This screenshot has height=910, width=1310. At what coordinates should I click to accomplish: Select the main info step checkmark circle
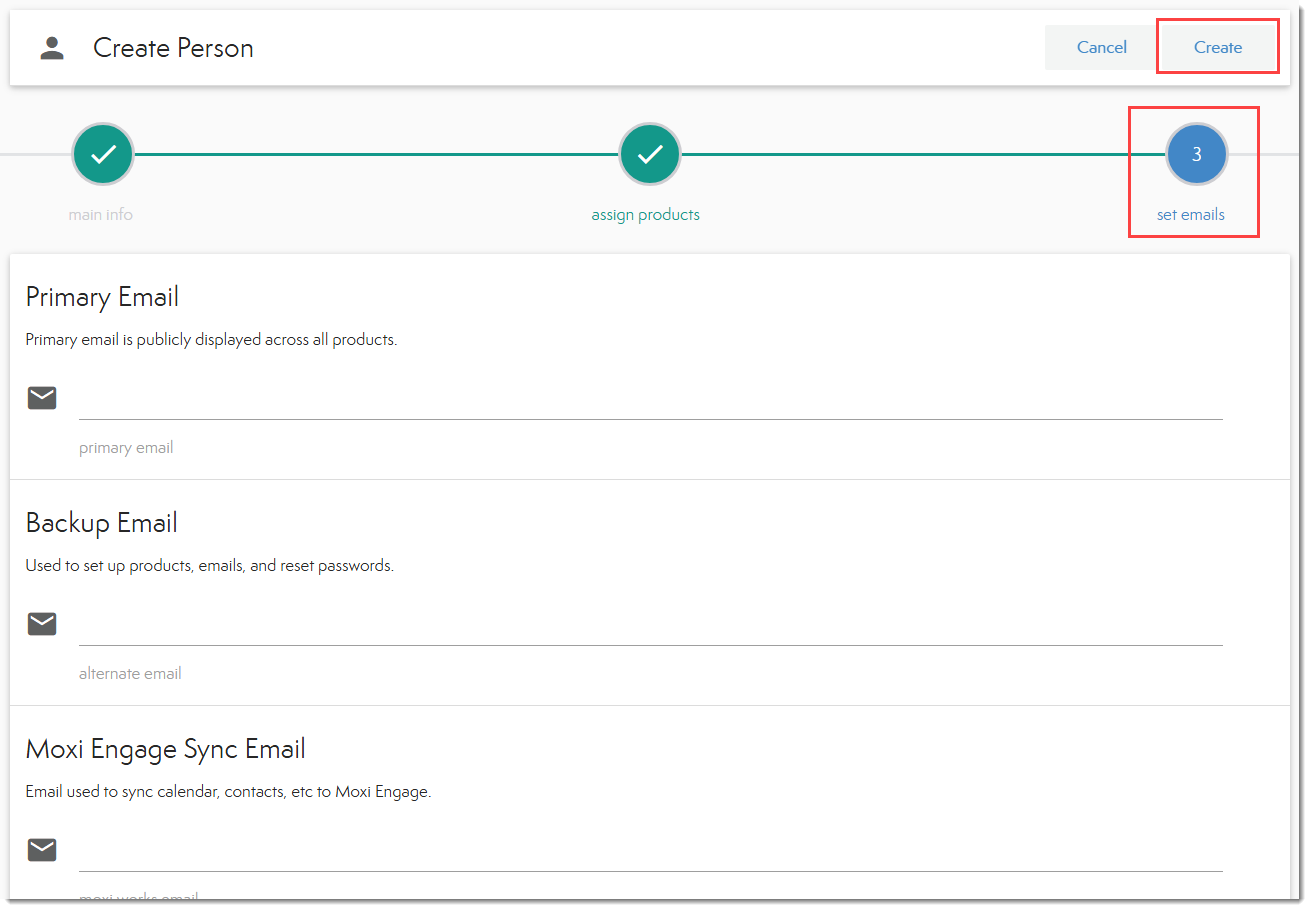tap(102, 154)
